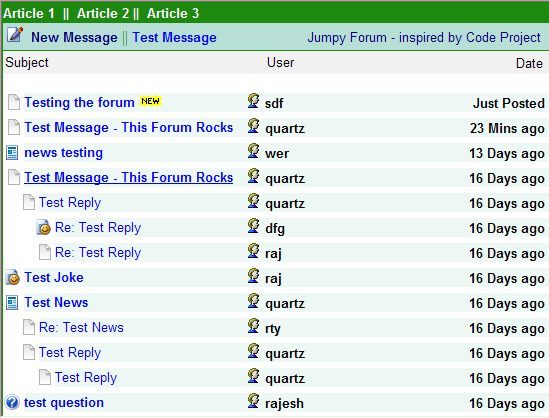This screenshot has height=418, width=549.
Task: Click smiley icon beside Re: Test Reply by dfg
Action: point(44,227)
